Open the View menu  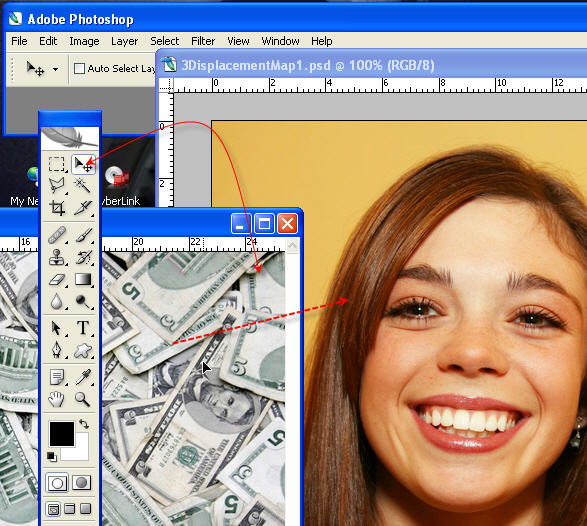coord(238,41)
